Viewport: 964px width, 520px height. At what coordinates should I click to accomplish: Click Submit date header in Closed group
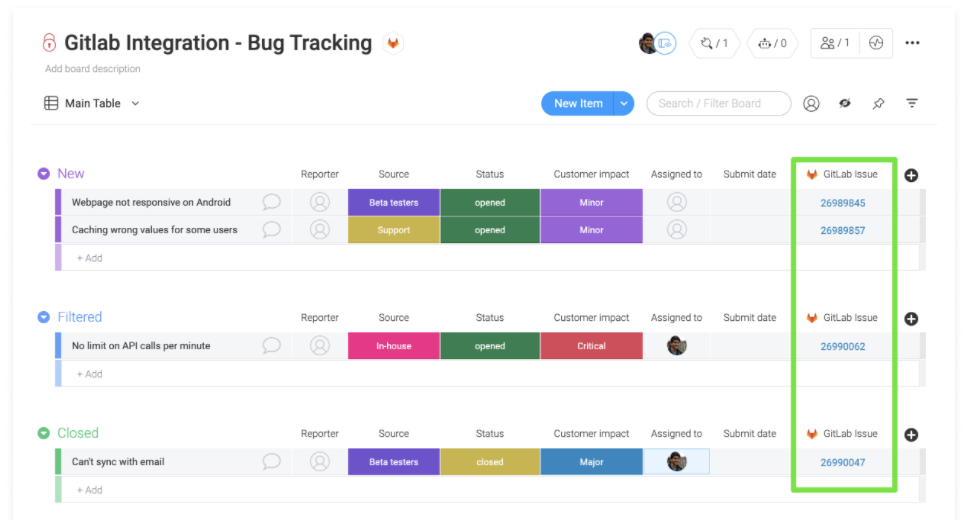[749, 434]
